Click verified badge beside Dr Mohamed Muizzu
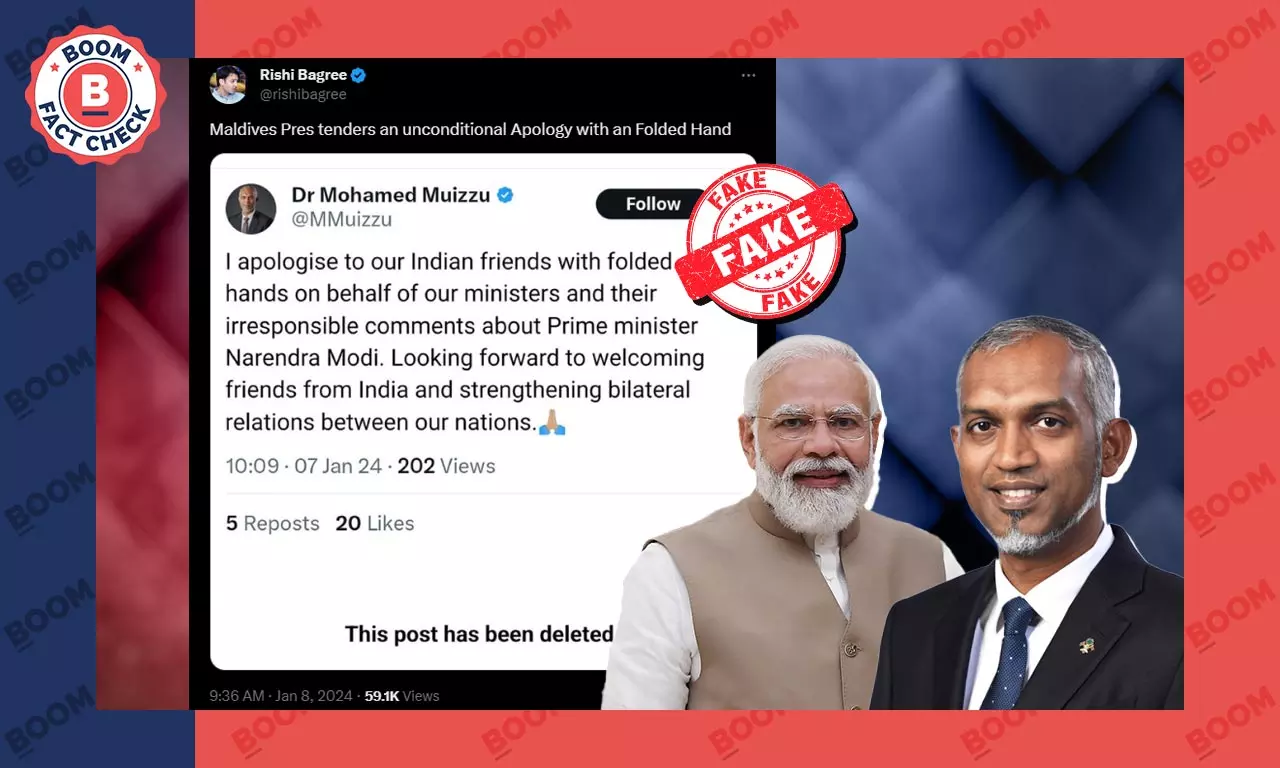 506,195
